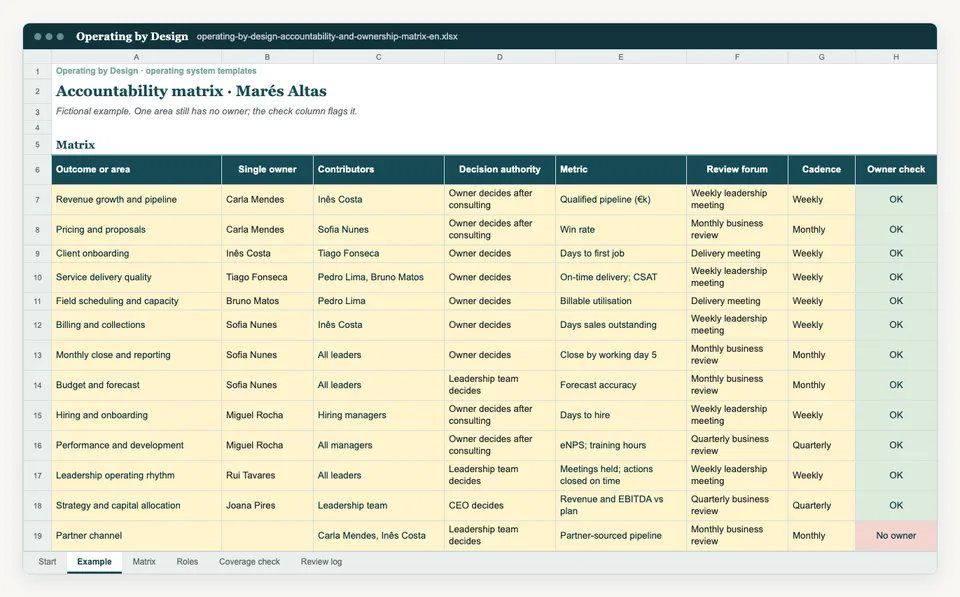Click 'Partner channel' cell
This screenshot has height=597, width=960.
(x=136, y=536)
